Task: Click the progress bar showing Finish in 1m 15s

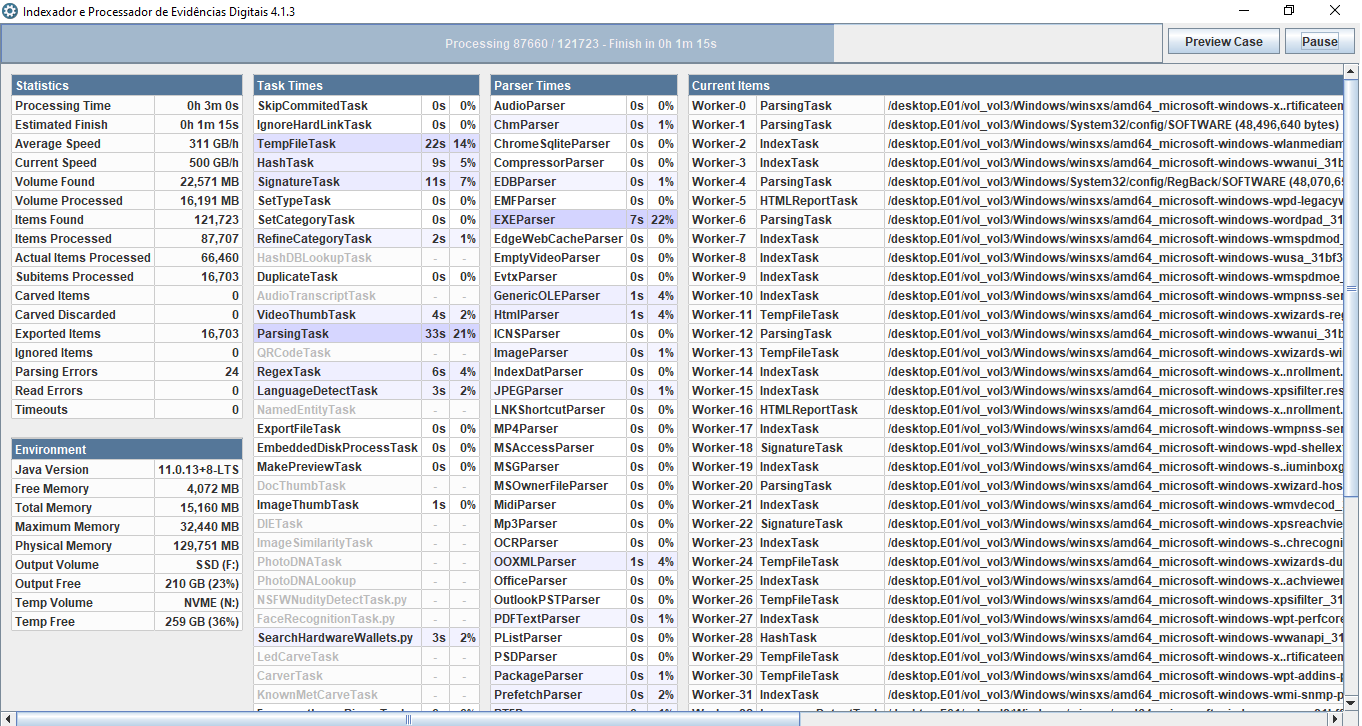Action: (x=580, y=43)
